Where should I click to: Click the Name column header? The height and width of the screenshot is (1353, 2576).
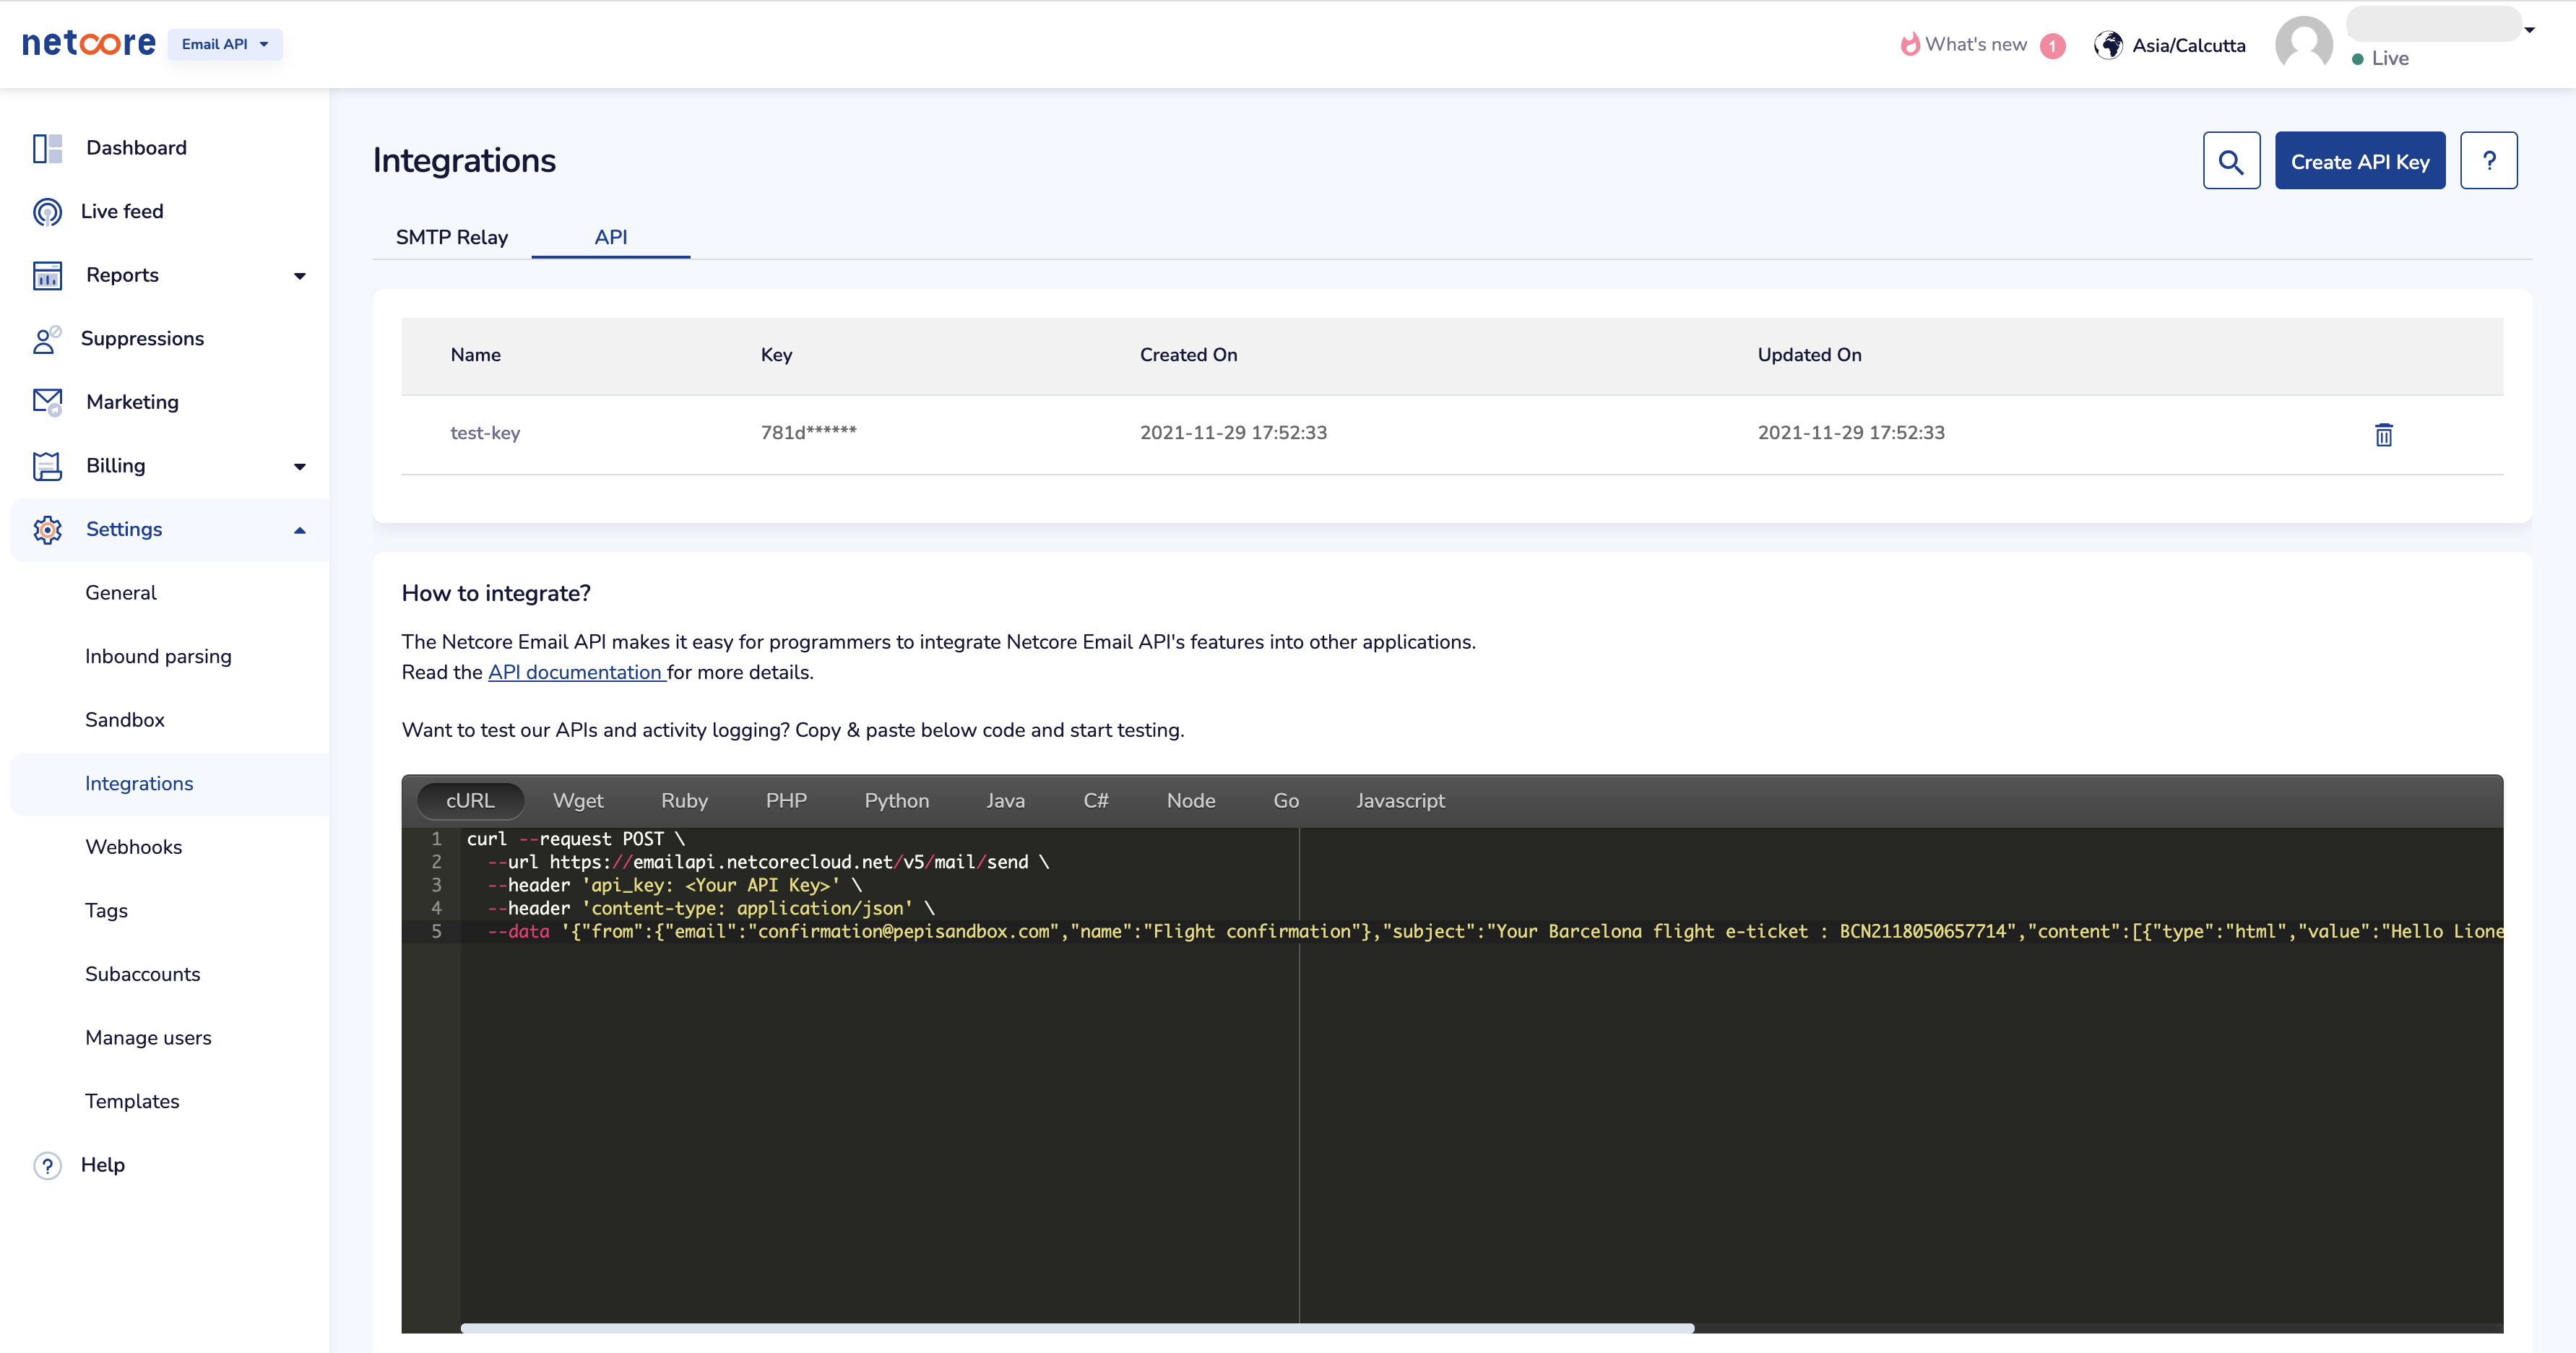click(x=475, y=355)
